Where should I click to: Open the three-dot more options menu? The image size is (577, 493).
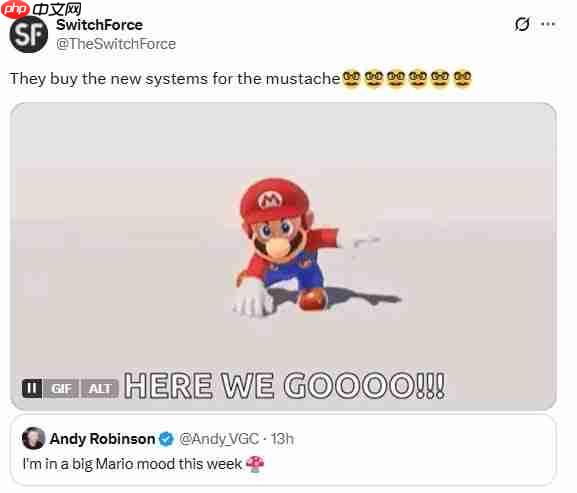pos(548,24)
